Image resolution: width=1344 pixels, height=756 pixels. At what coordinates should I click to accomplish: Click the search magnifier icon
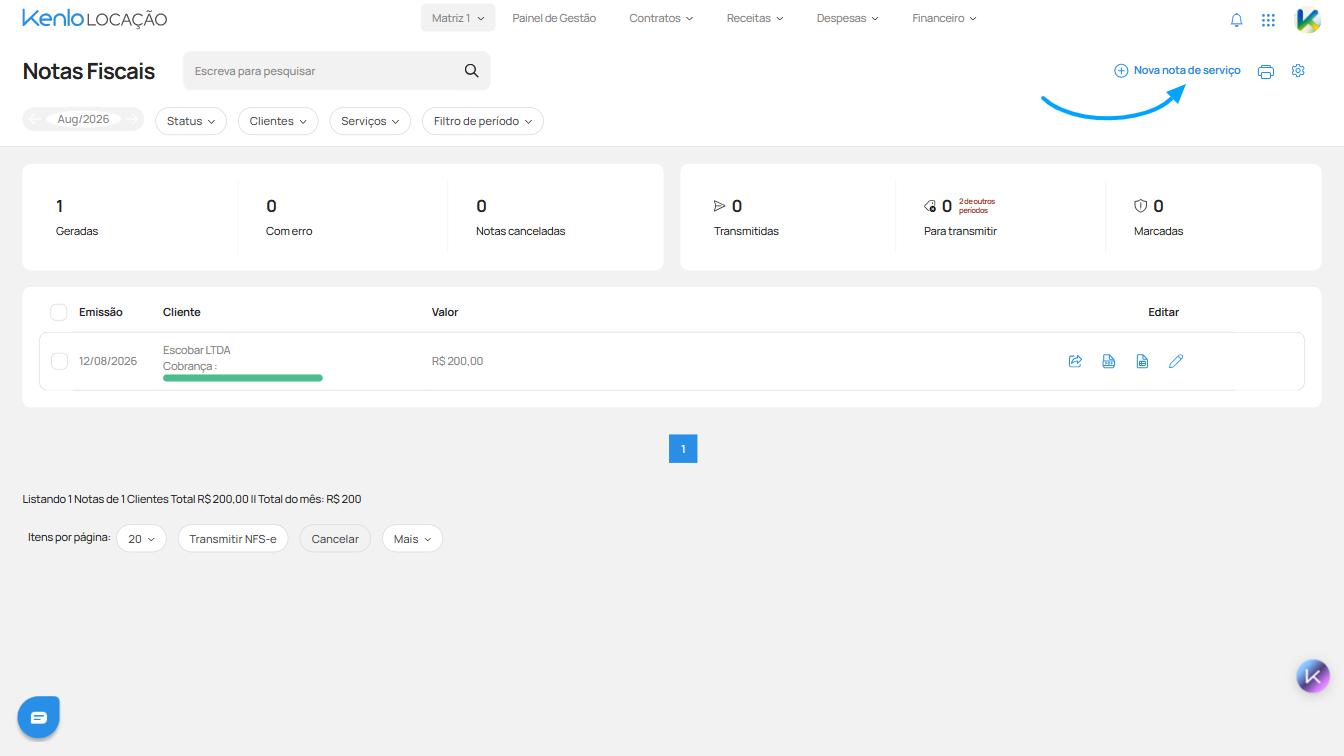pyautogui.click(x=471, y=71)
